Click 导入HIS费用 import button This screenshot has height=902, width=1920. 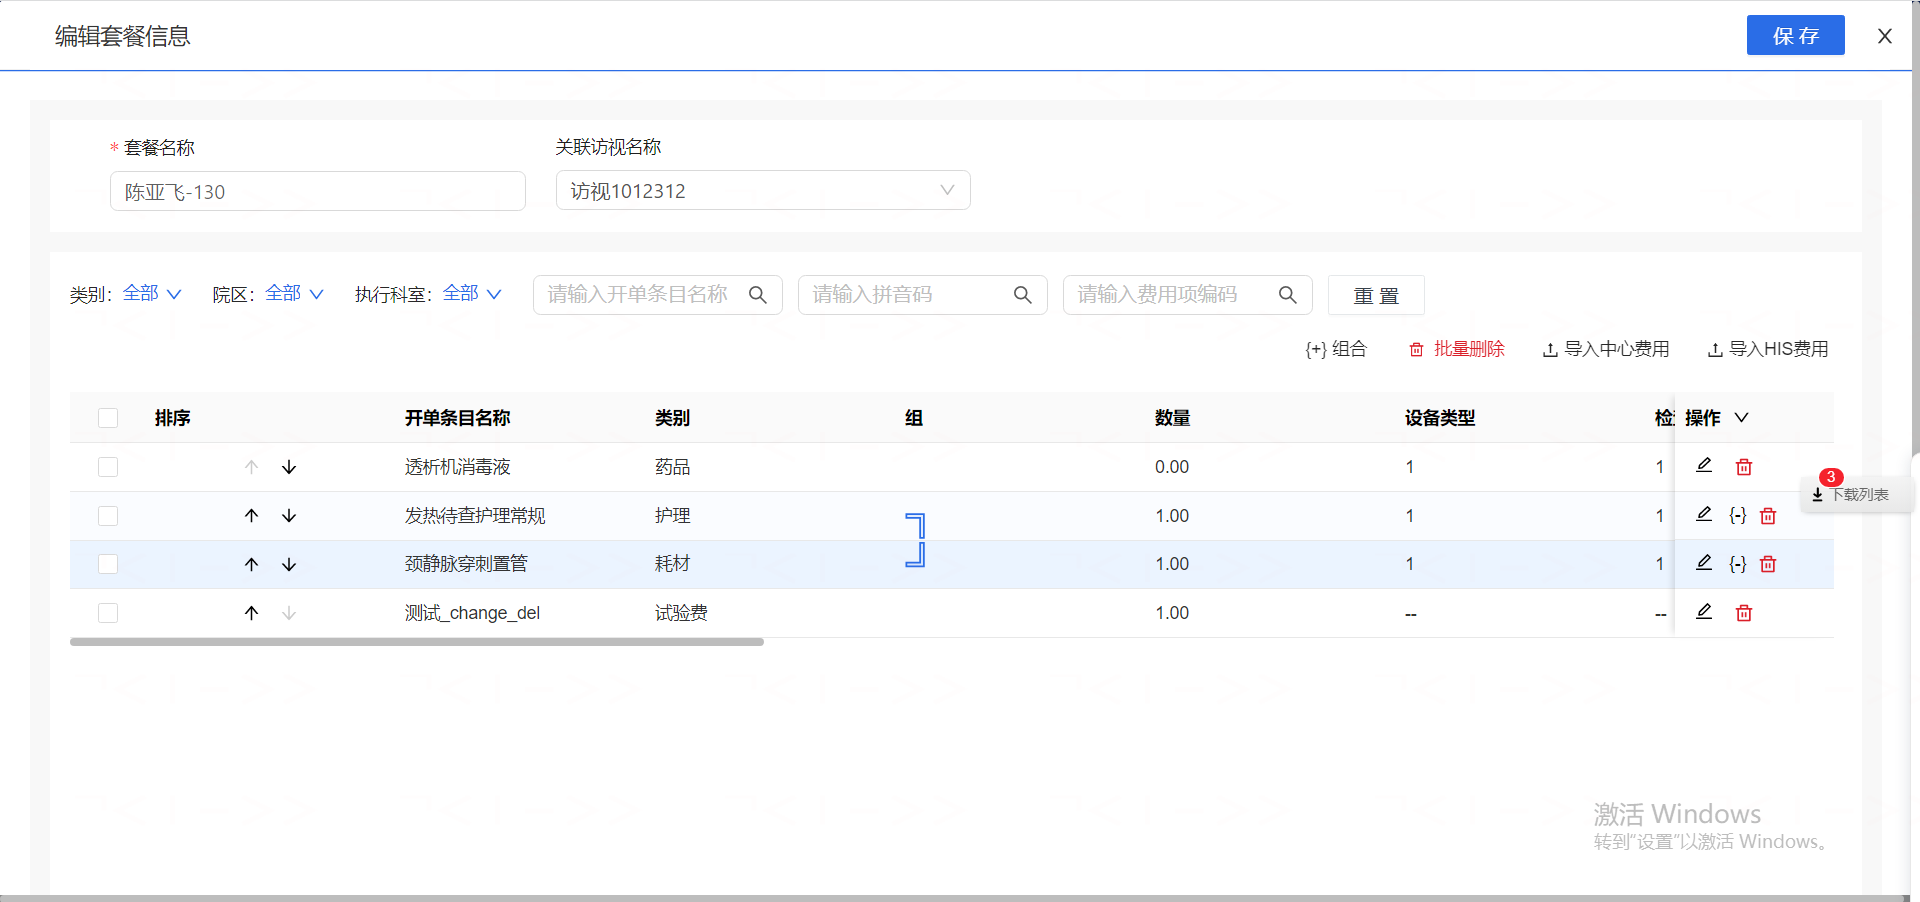click(1768, 349)
